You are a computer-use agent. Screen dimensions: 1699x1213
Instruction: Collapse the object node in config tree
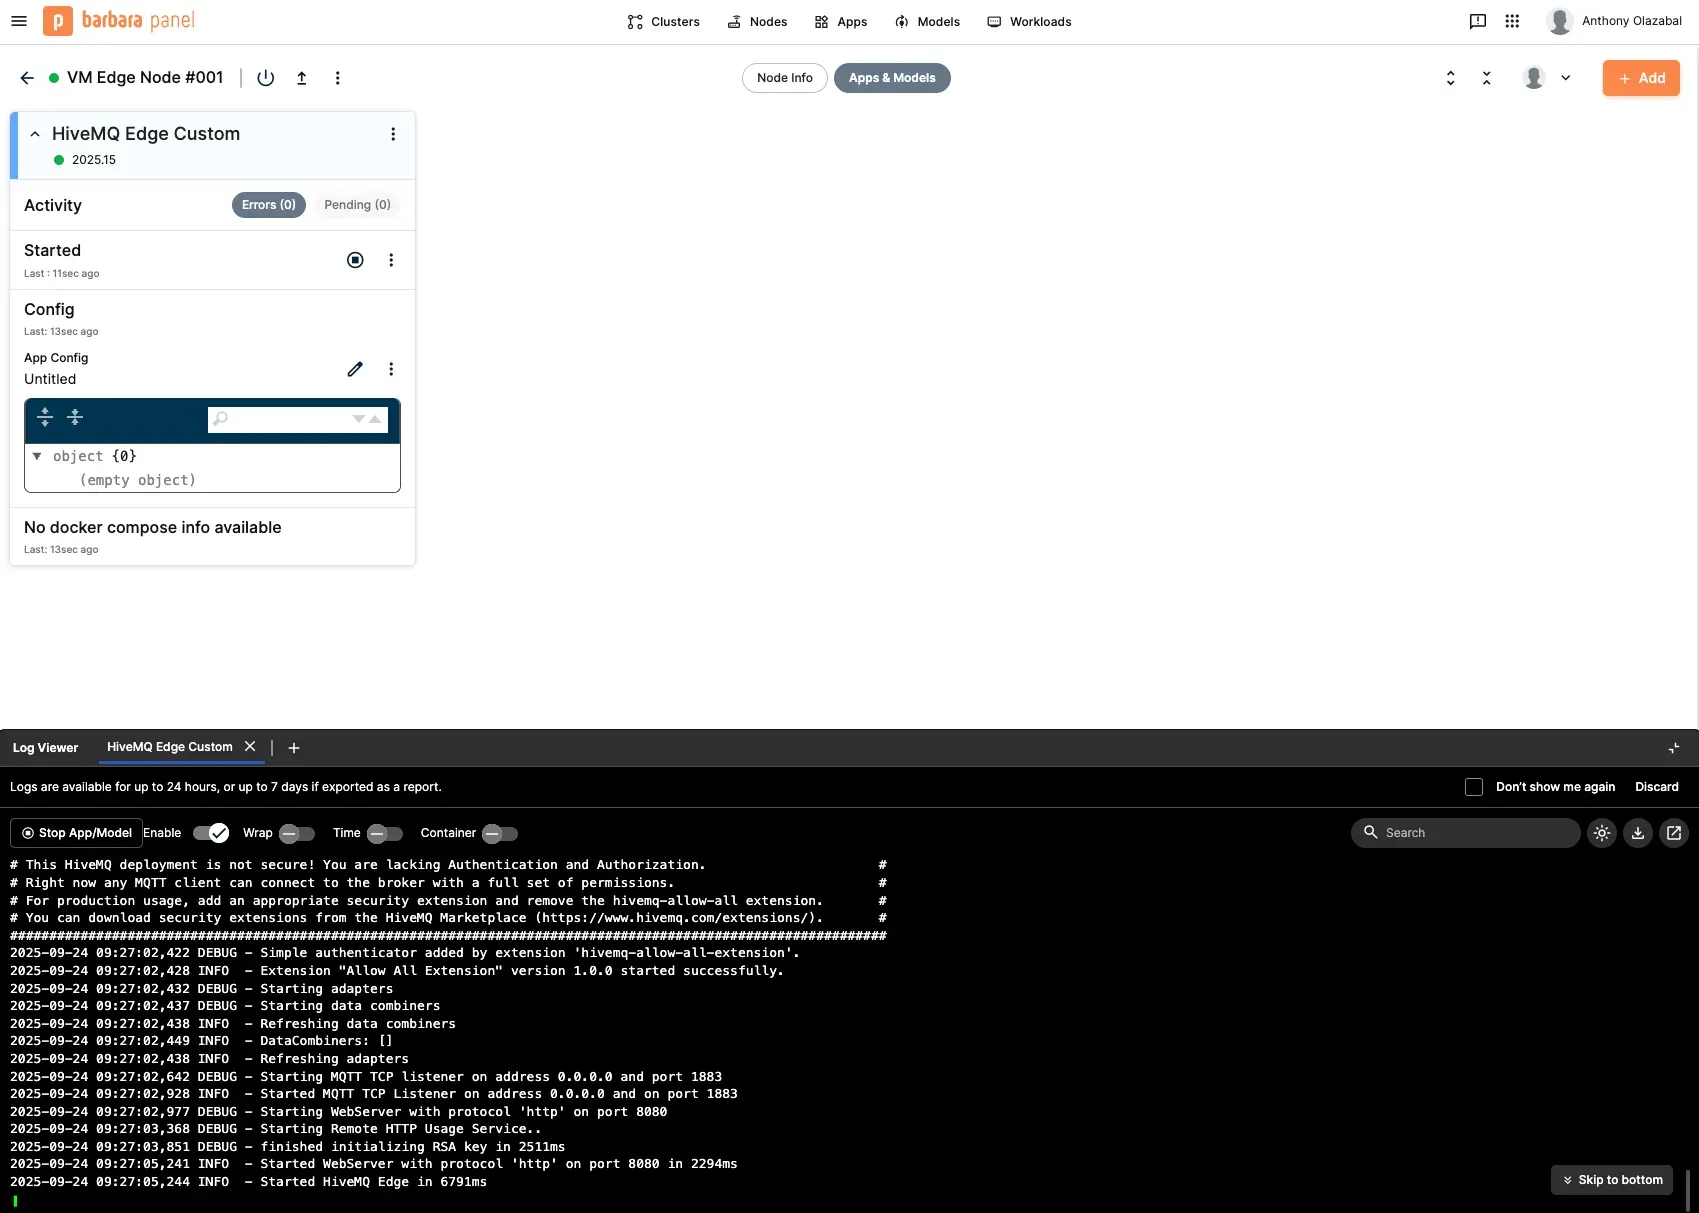(37, 456)
